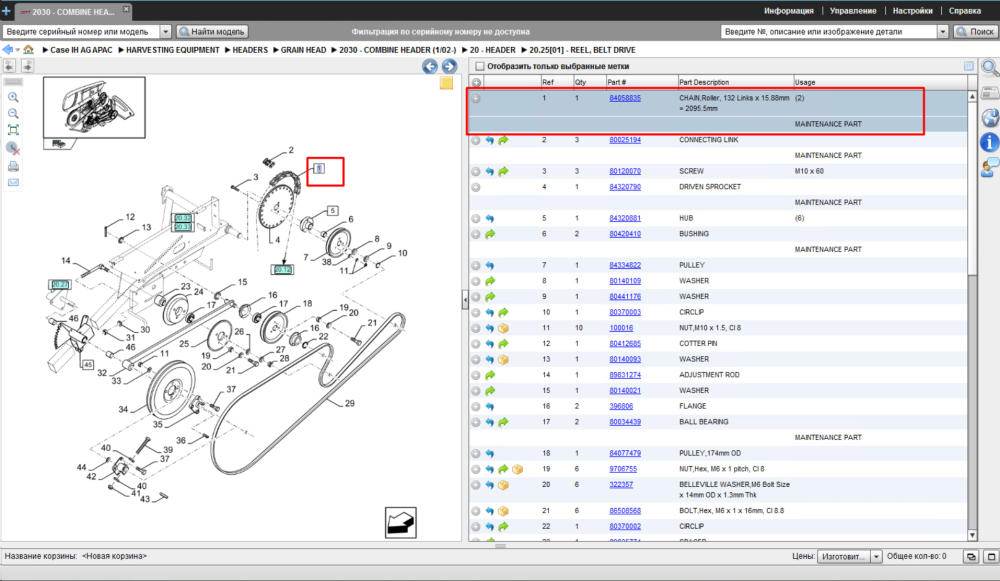Click reference label 5 in diagram
Viewport: 1000px width, 581px height.
[x=332, y=210]
